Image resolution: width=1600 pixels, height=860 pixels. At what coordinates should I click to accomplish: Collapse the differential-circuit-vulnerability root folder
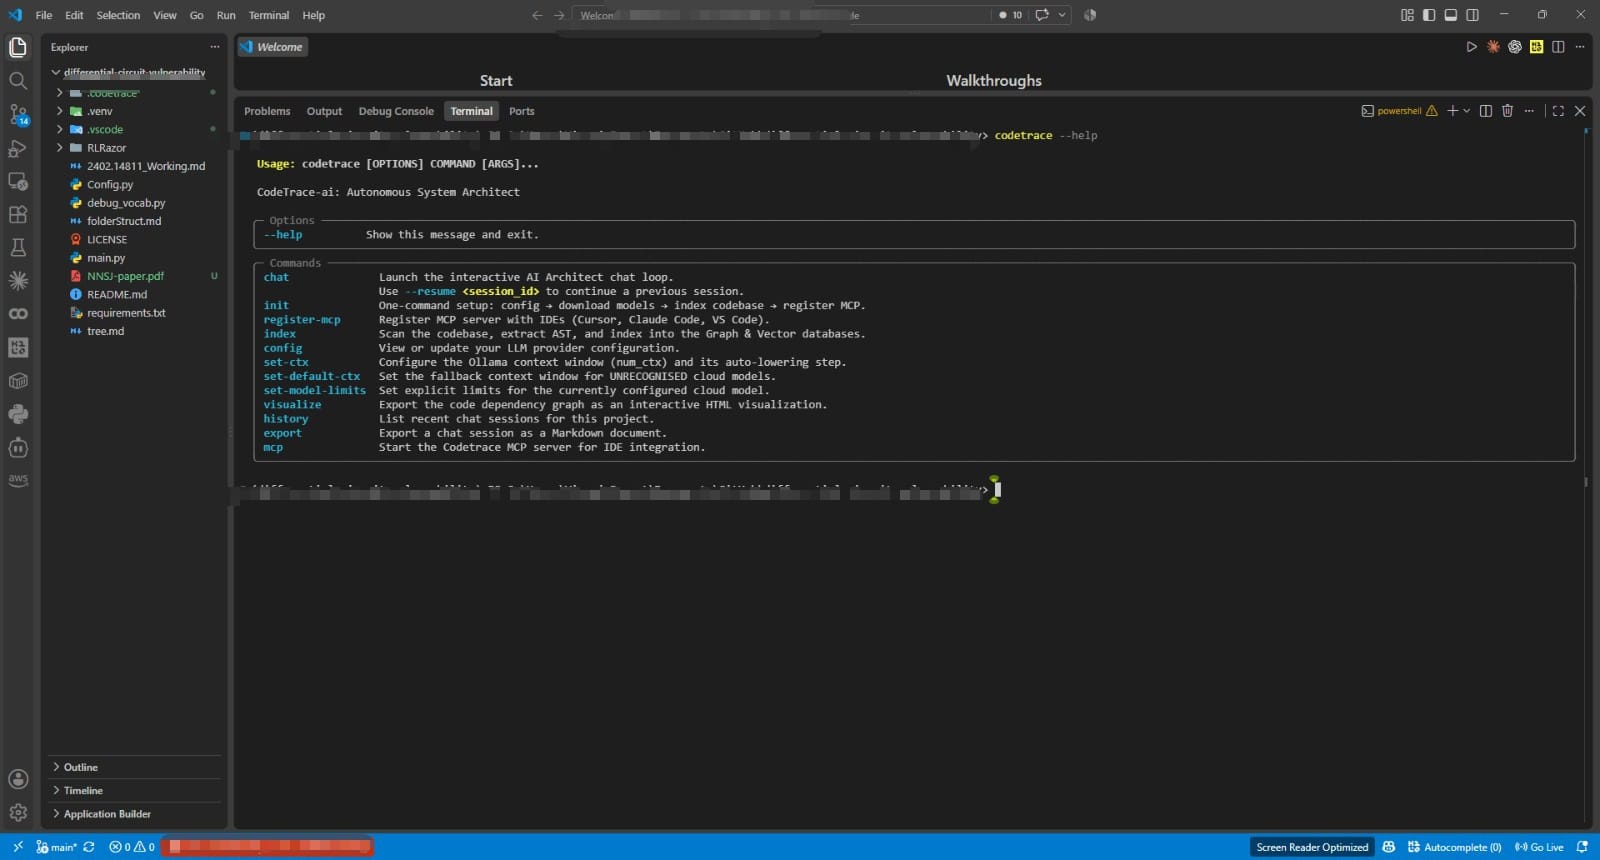pyautogui.click(x=133, y=72)
